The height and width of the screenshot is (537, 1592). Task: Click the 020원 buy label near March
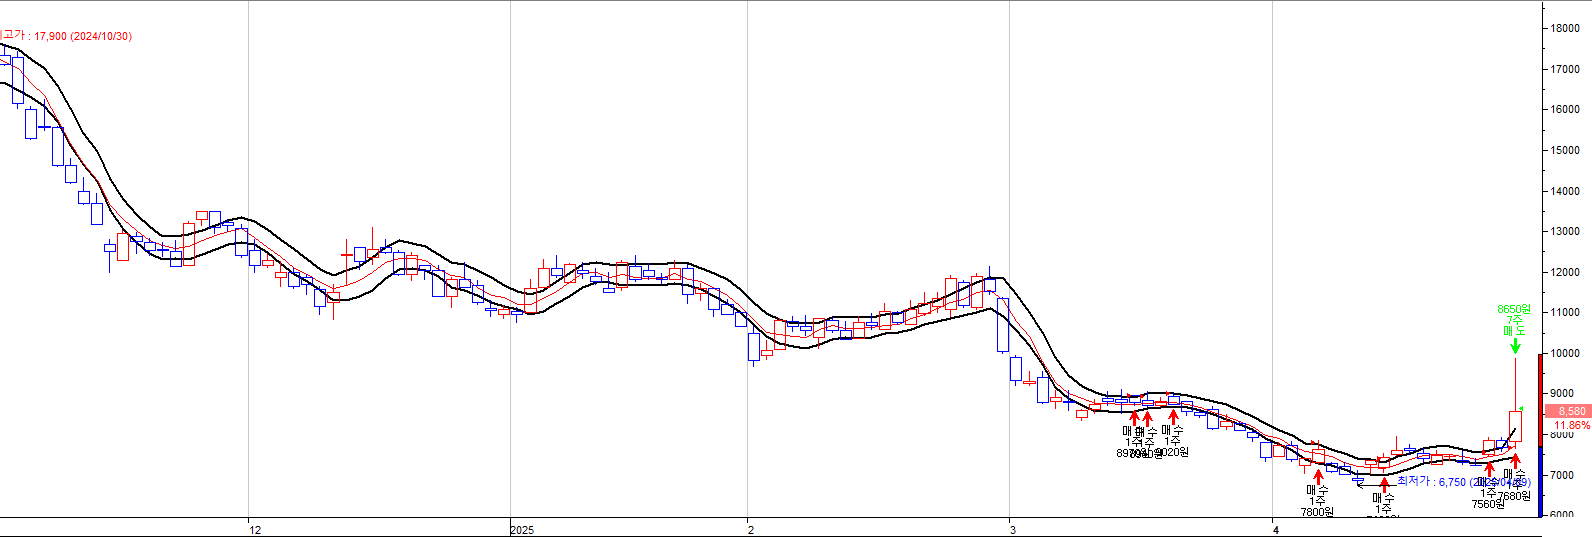pyautogui.click(x=1172, y=452)
